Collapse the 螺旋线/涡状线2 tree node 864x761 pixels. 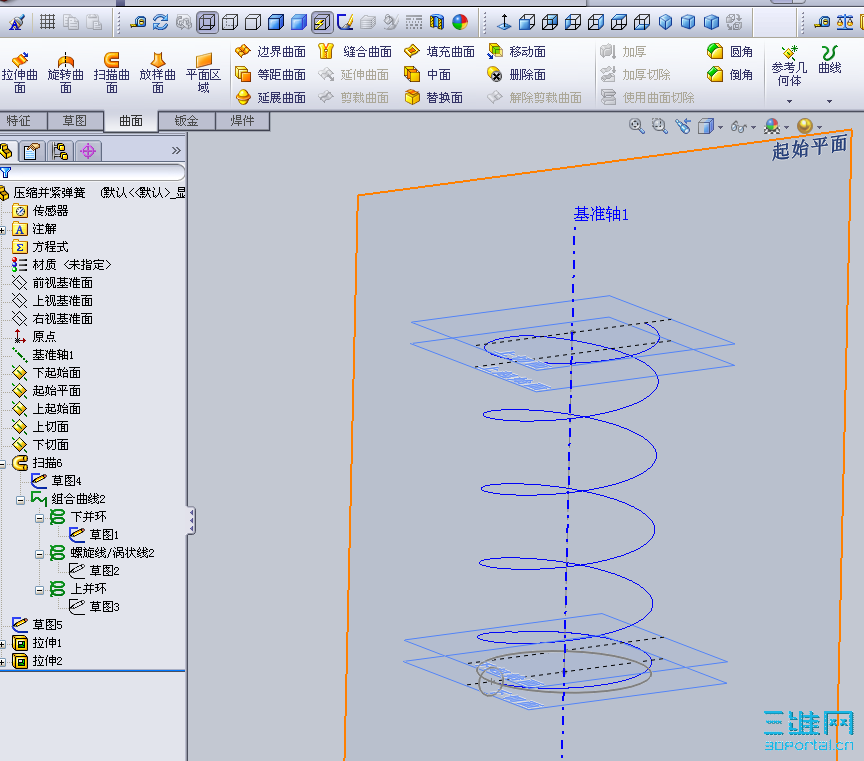(x=40, y=554)
